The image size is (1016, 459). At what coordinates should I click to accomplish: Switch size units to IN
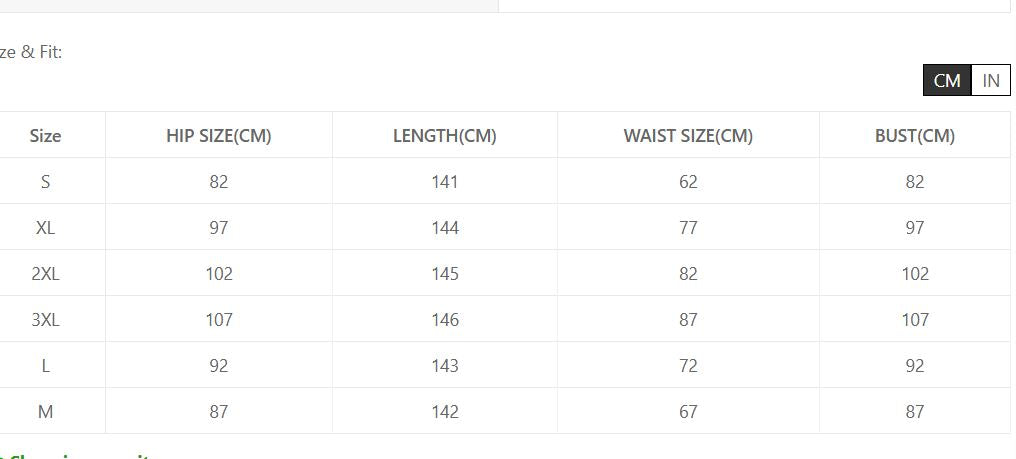pos(991,81)
